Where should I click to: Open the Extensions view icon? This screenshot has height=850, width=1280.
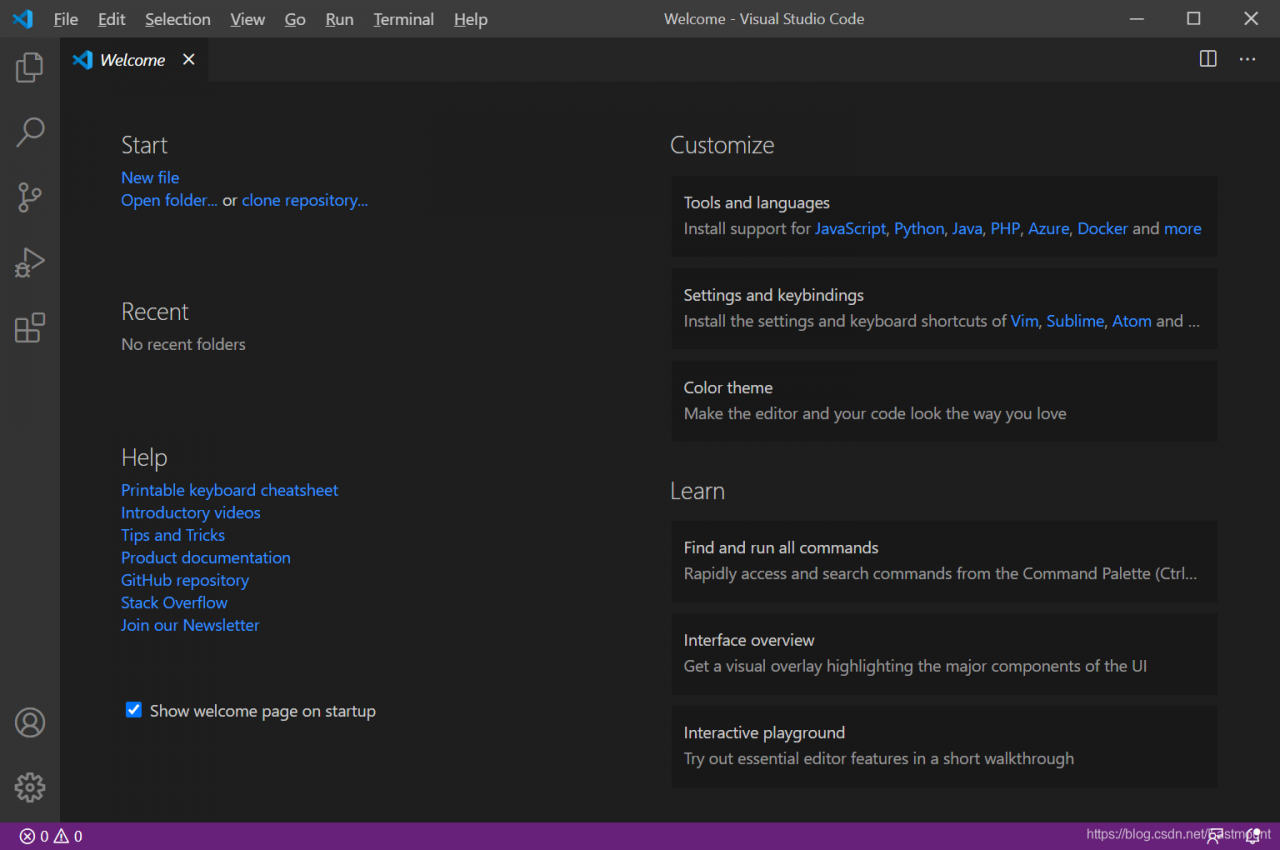point(30,327)
